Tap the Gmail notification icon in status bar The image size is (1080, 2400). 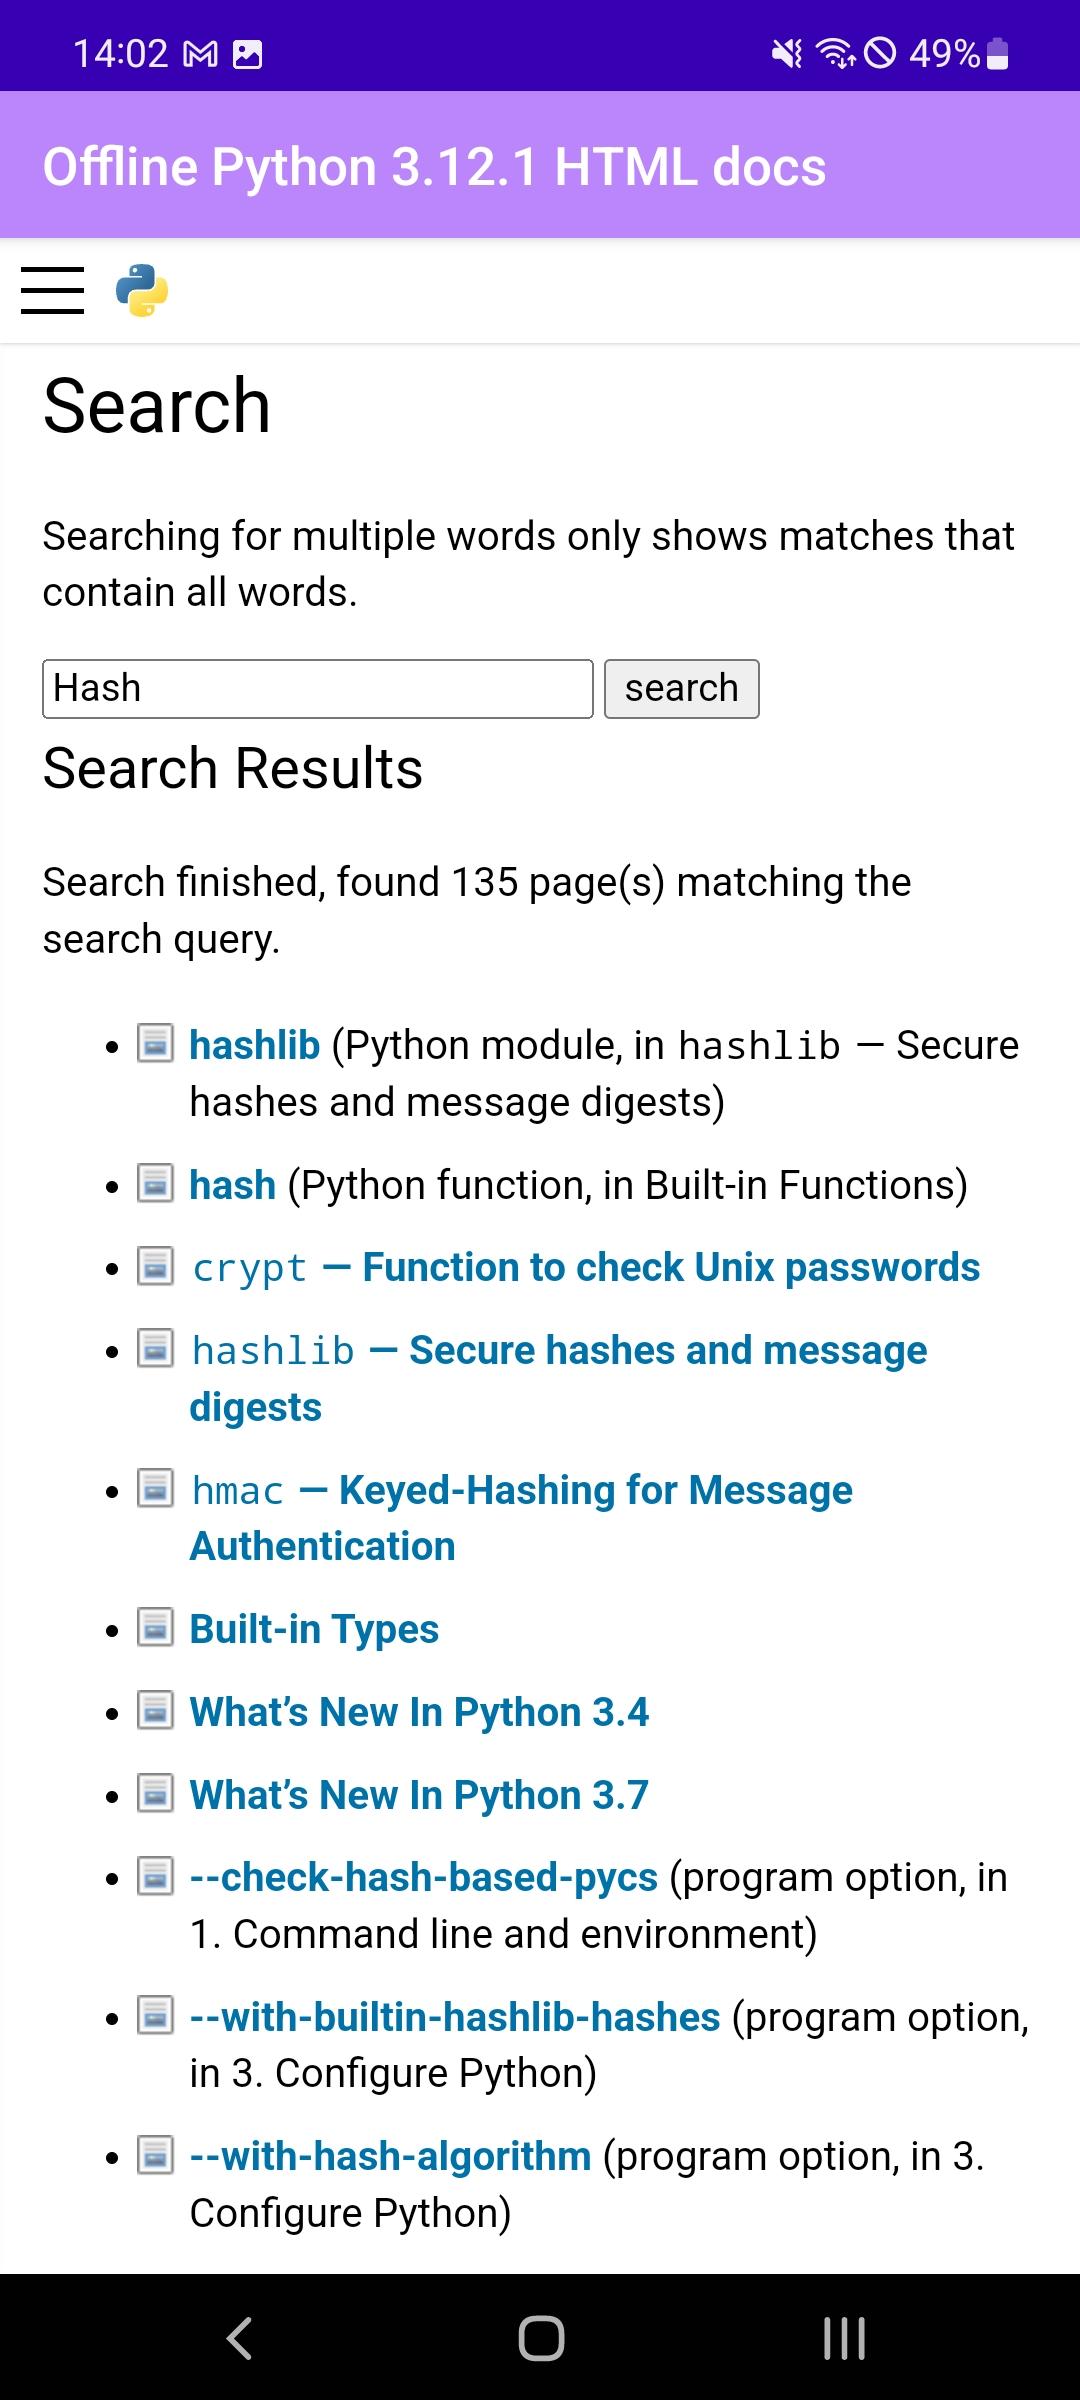(201, 54)
